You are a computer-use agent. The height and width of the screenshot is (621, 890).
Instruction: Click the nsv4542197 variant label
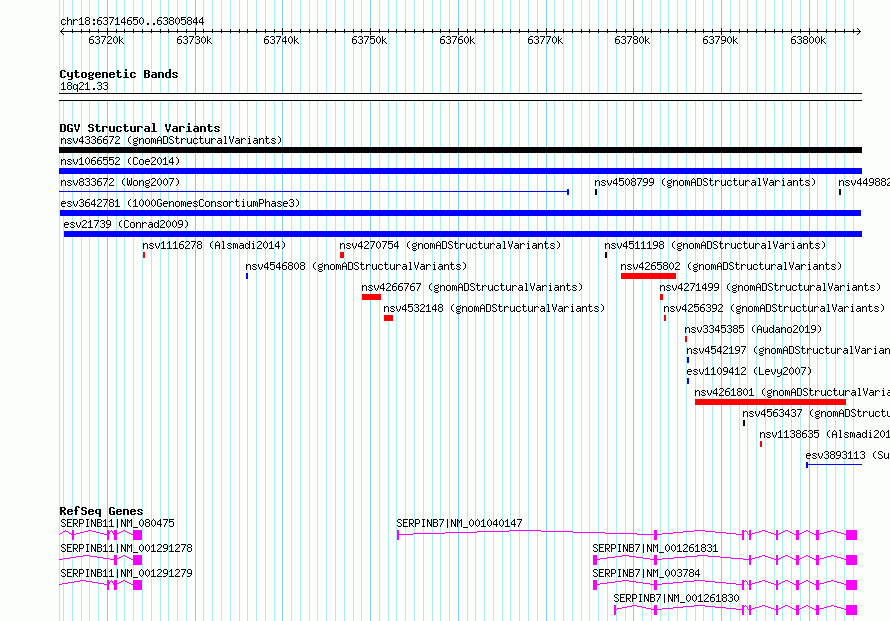point(788,350)
